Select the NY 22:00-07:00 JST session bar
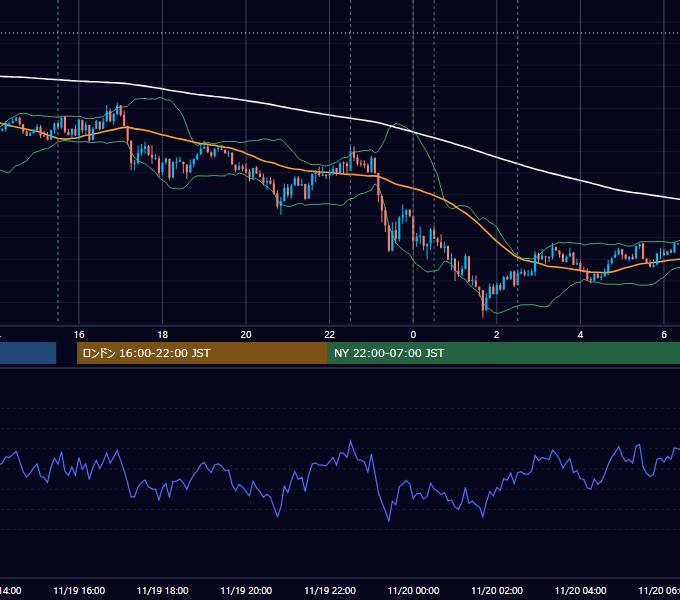This screenshot has height=600, width=680. click(503, 353)
